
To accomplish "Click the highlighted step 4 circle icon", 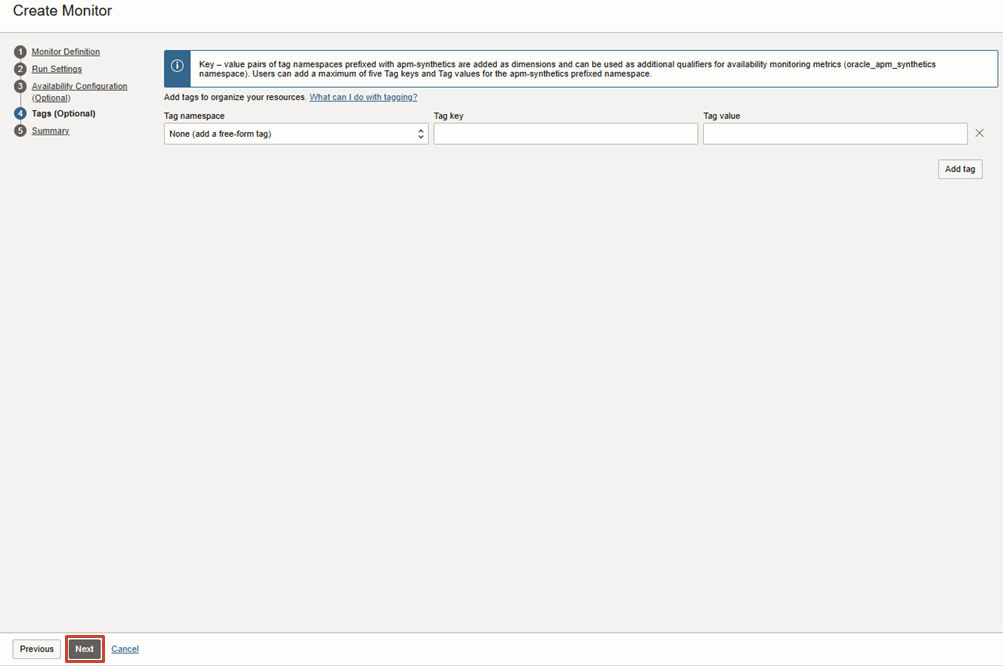I will tap(20, 114).
